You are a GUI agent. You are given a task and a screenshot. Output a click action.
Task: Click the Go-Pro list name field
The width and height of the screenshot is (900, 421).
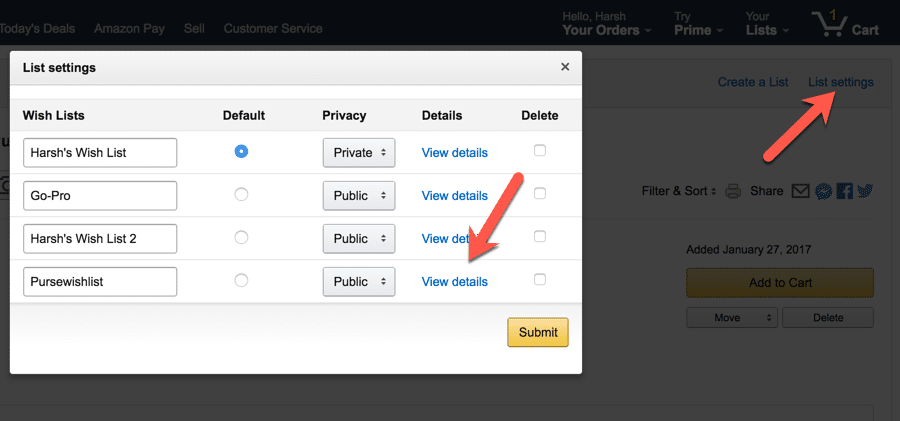100,196
